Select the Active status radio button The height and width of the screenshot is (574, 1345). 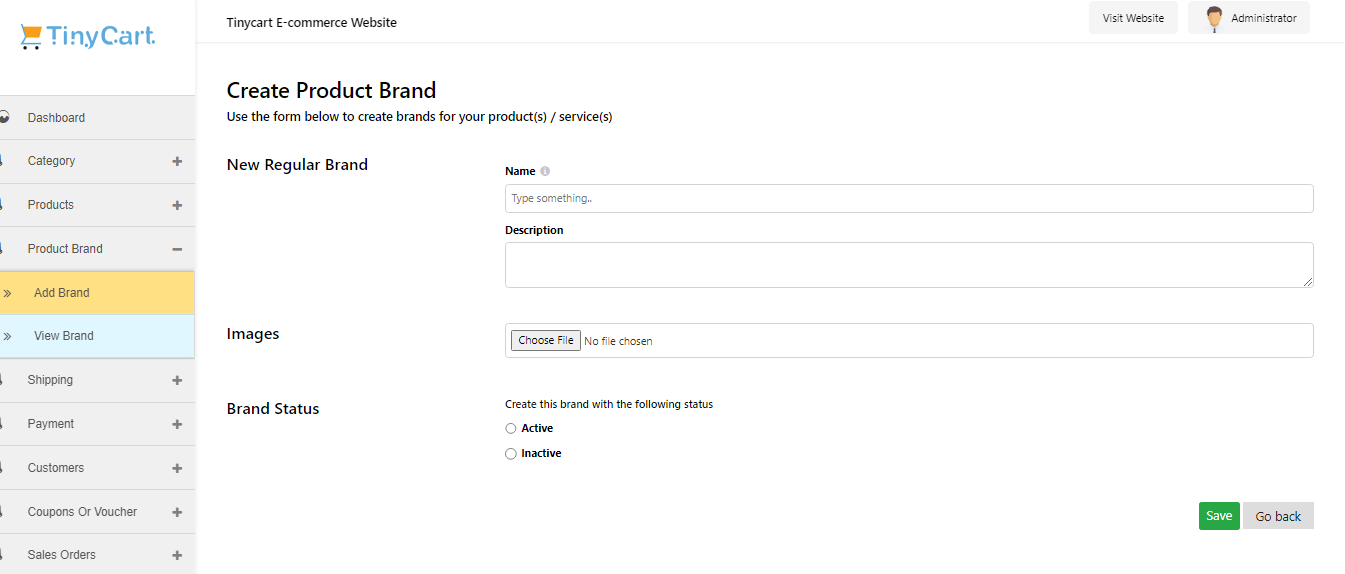511,428
